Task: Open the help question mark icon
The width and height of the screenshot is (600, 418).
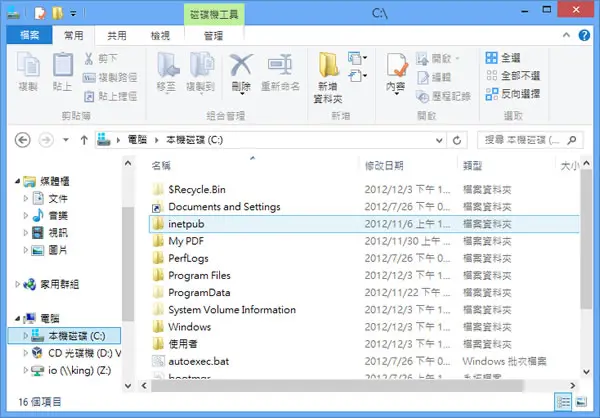Action: point(584,35)
